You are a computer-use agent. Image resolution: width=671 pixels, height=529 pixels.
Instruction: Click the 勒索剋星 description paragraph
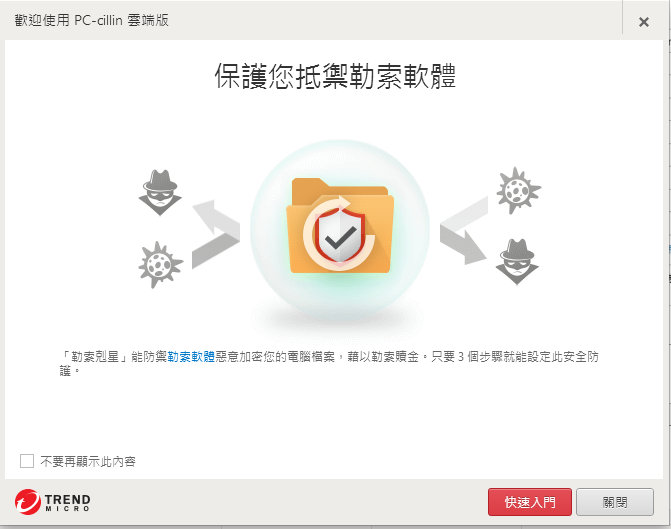coord(329,363)
